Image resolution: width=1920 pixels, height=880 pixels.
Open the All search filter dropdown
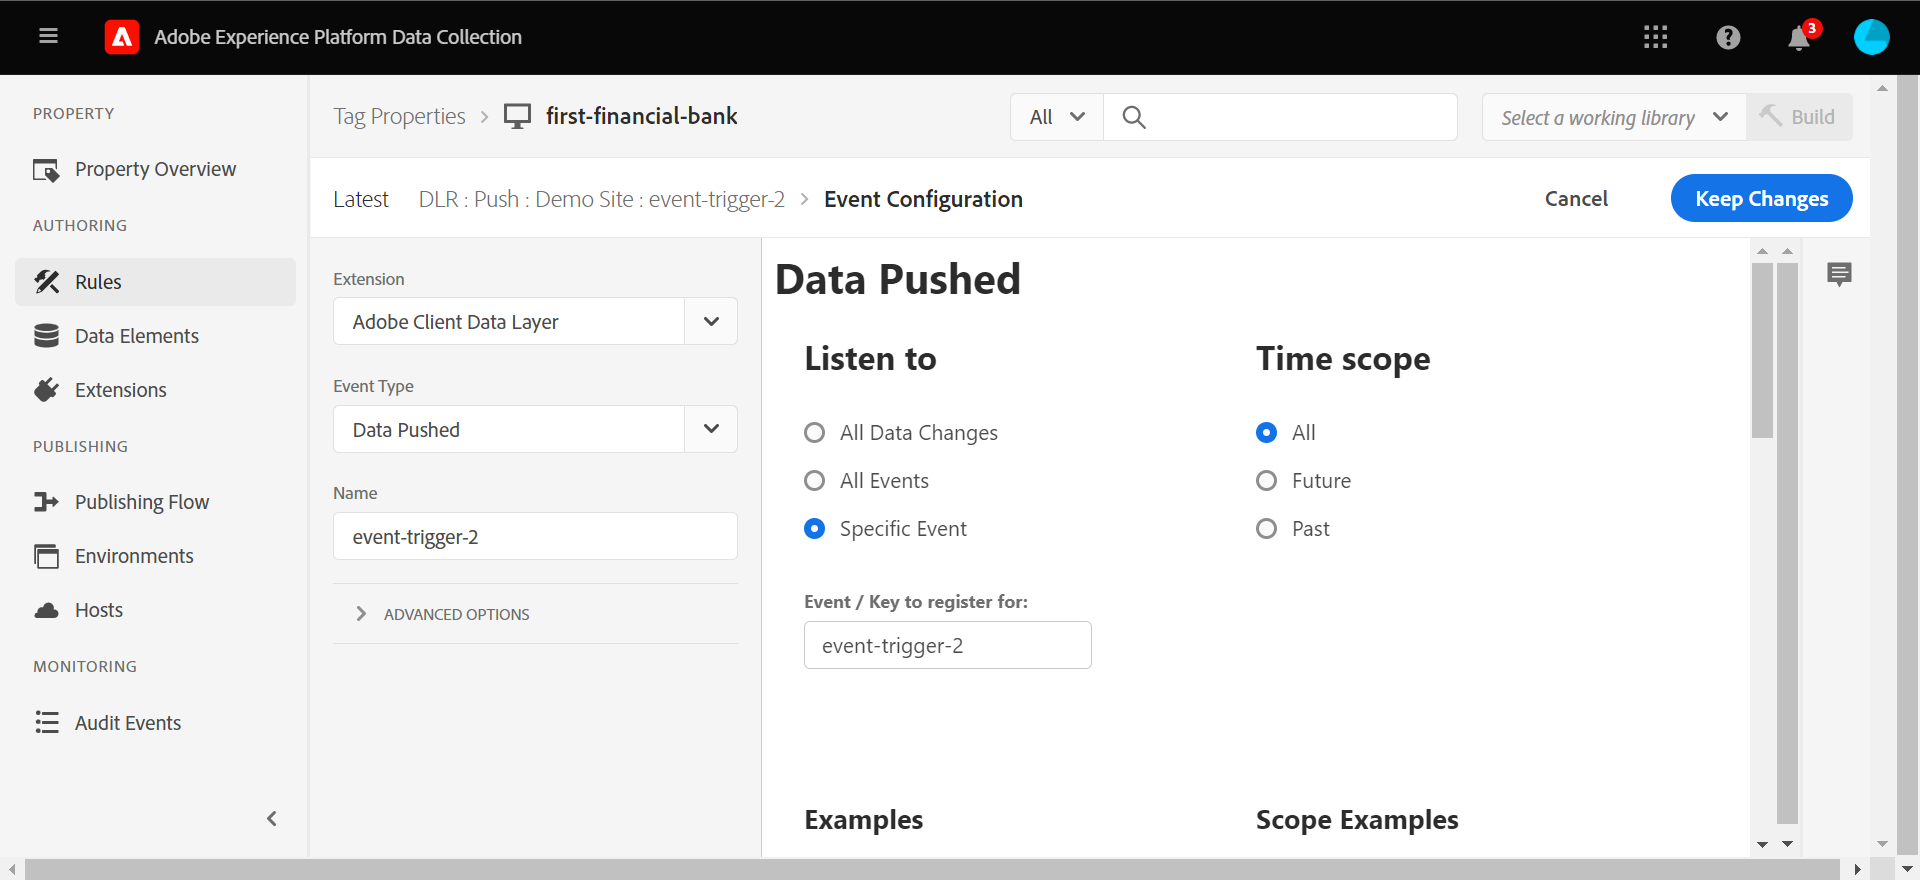[1057, 117]
